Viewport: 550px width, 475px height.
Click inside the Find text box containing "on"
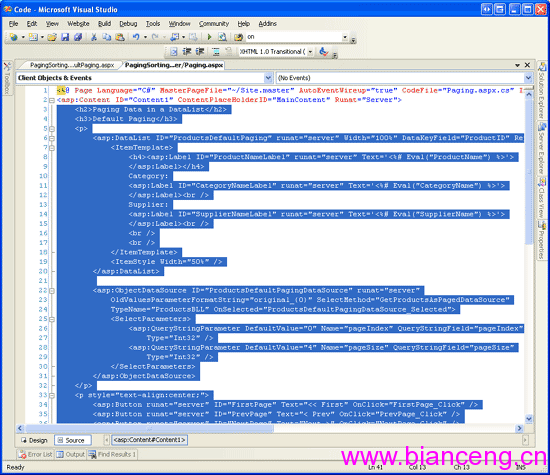tap(294, 37)
